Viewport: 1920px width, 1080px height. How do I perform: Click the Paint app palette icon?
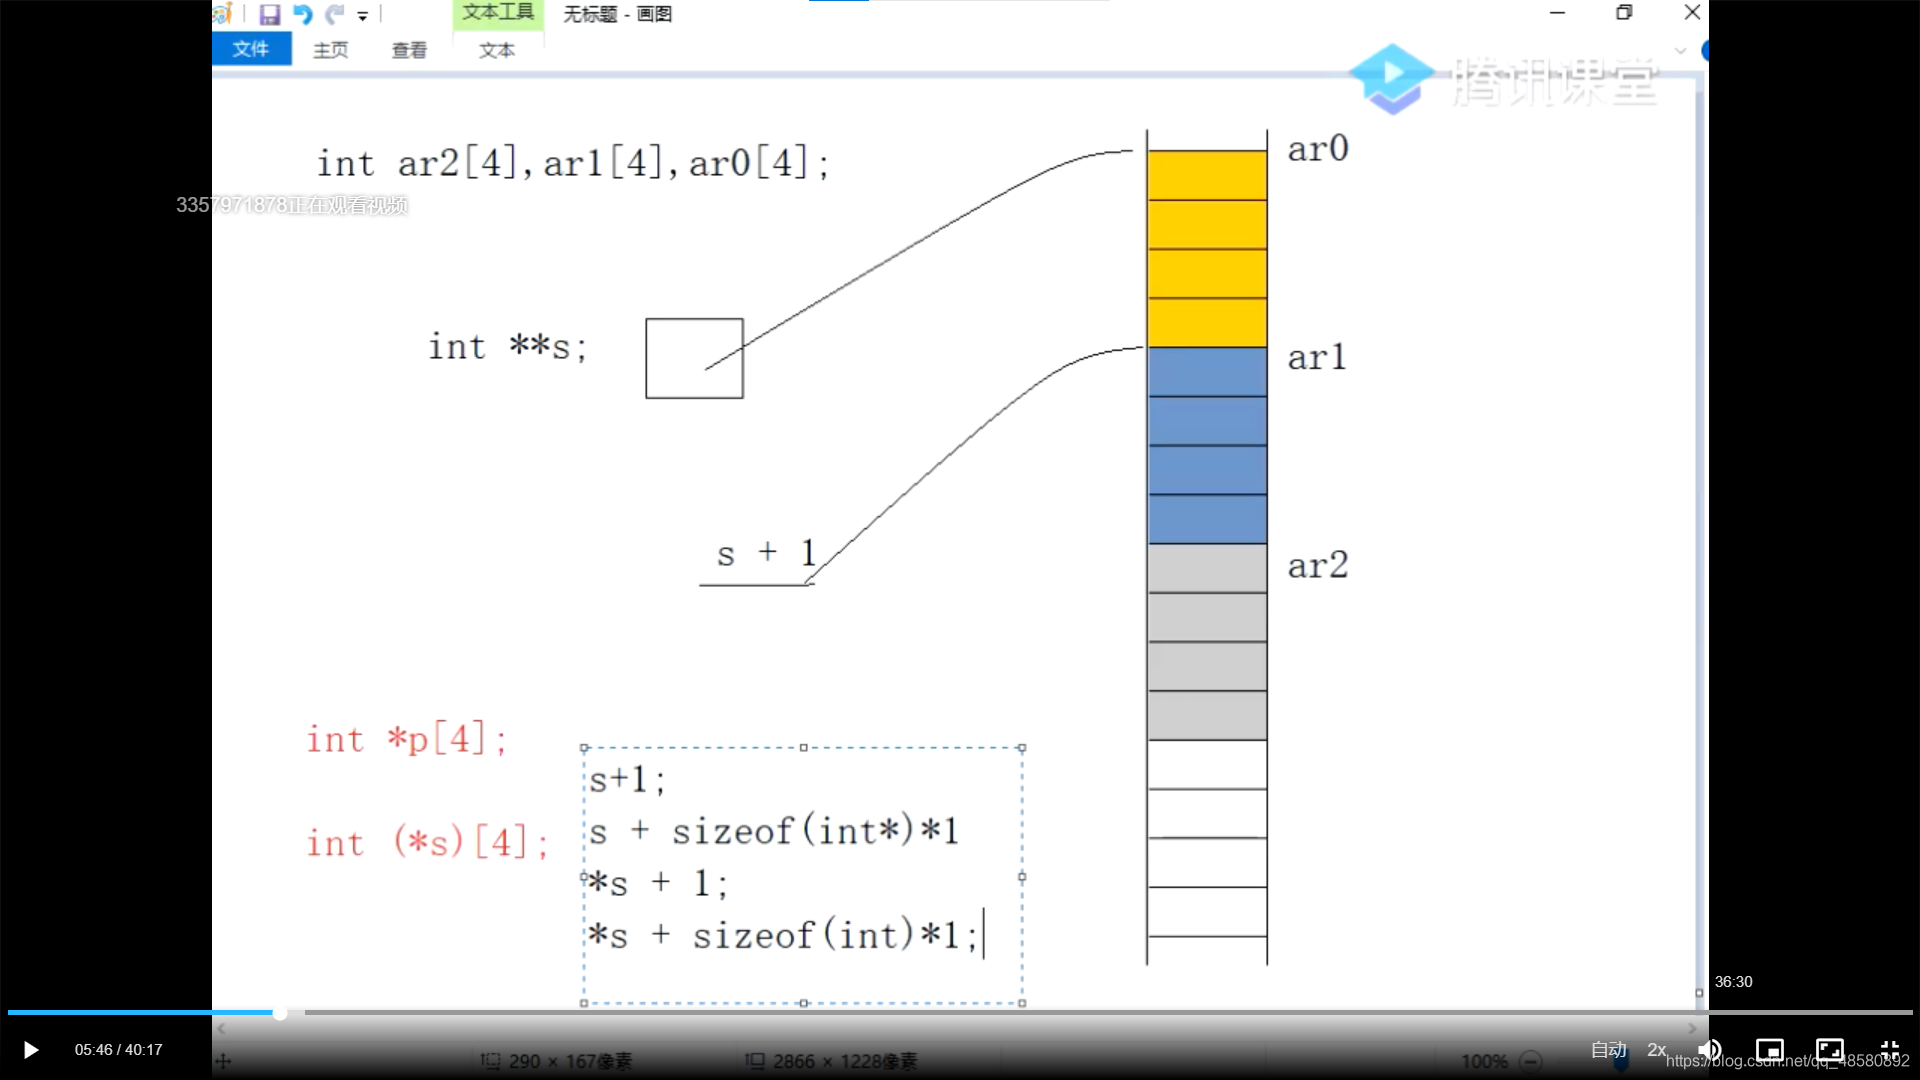coord(223,14)
